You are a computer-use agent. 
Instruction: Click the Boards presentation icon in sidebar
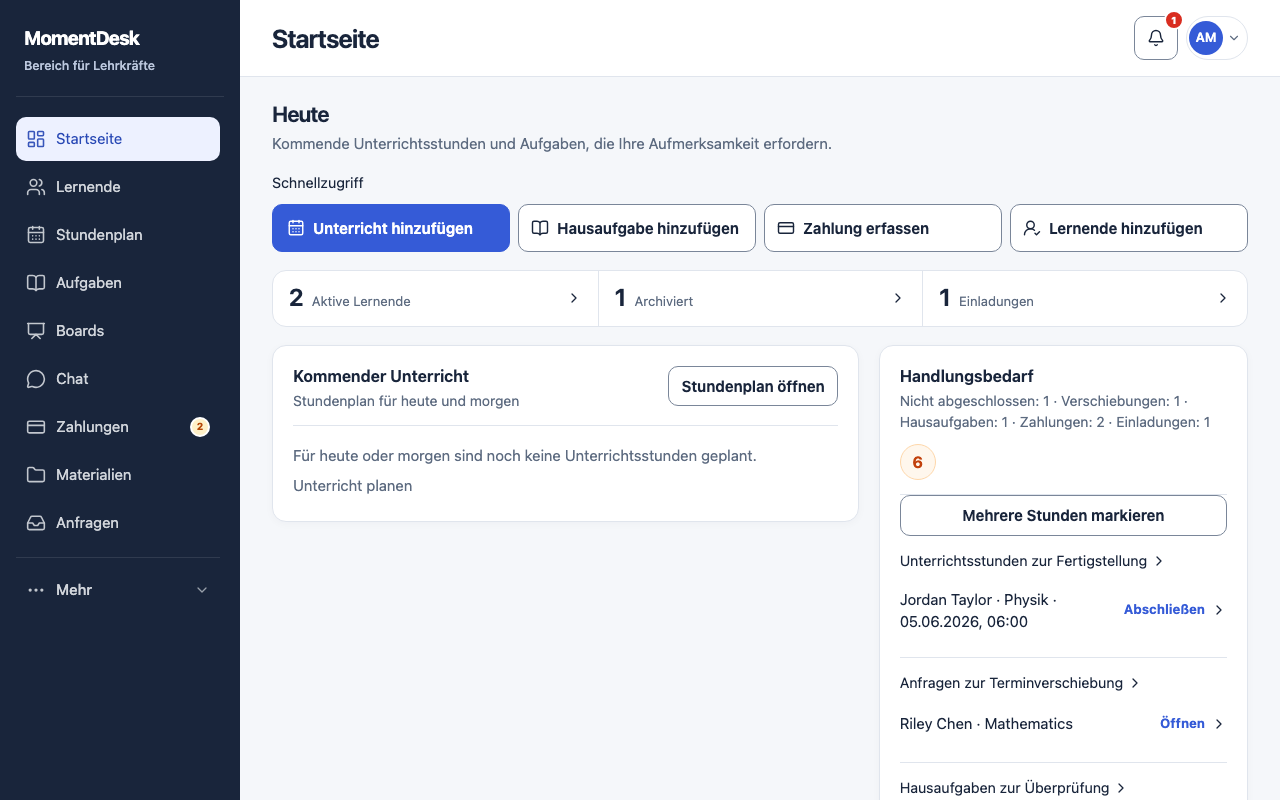click(x=36, y=331)
